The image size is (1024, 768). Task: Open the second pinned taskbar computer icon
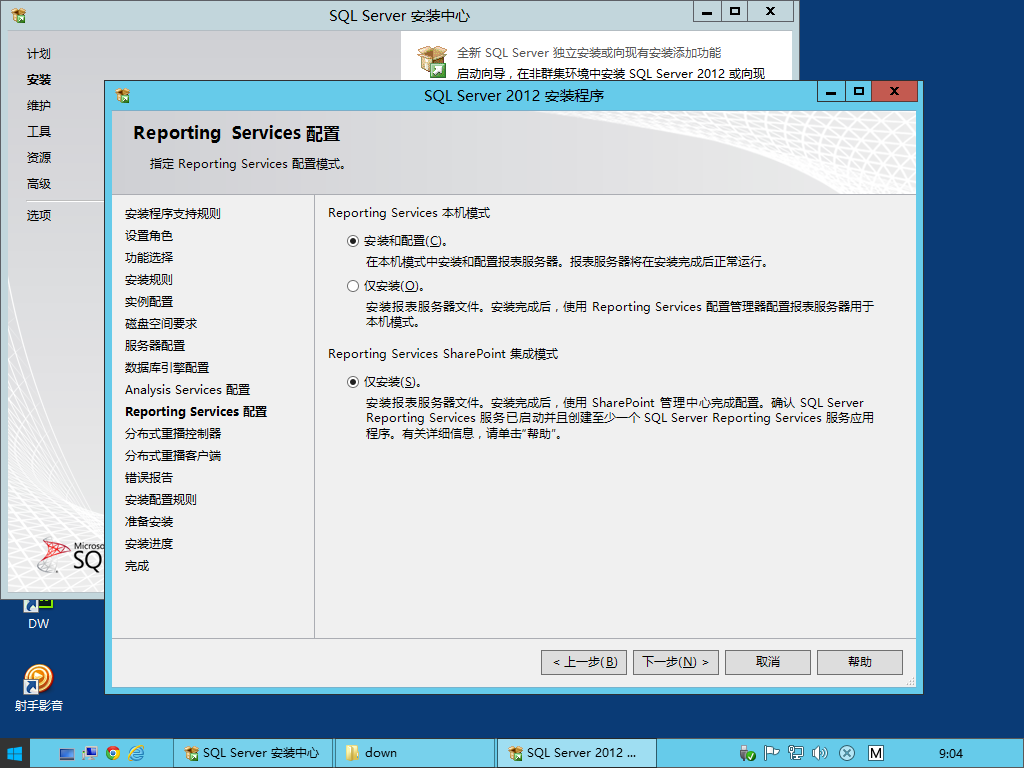[x=89, y=754]
